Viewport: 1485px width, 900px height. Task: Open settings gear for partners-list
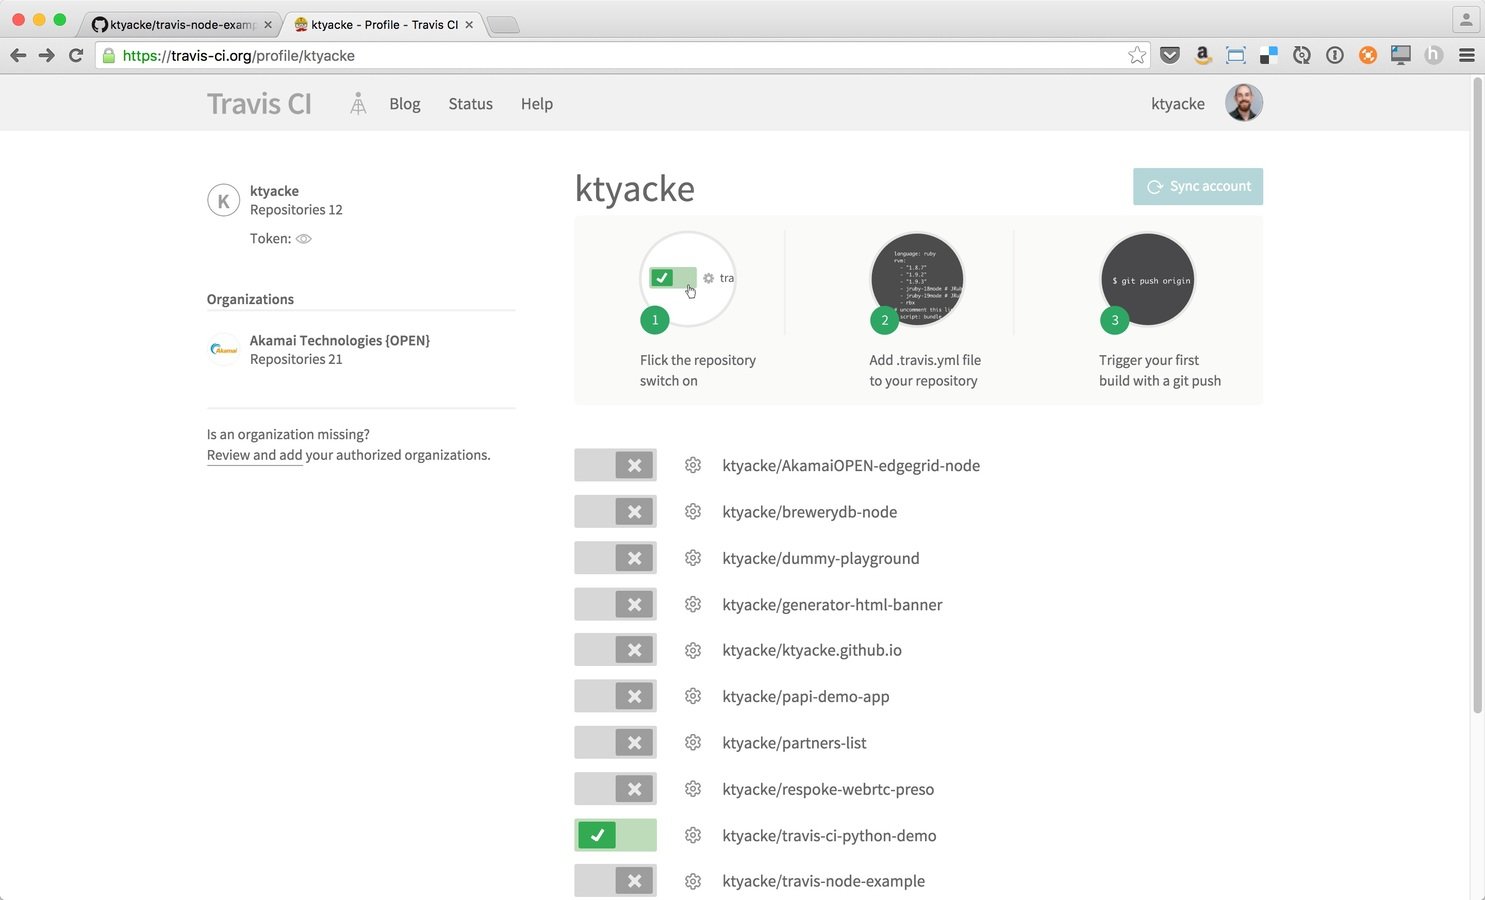[x=693, y=742]
